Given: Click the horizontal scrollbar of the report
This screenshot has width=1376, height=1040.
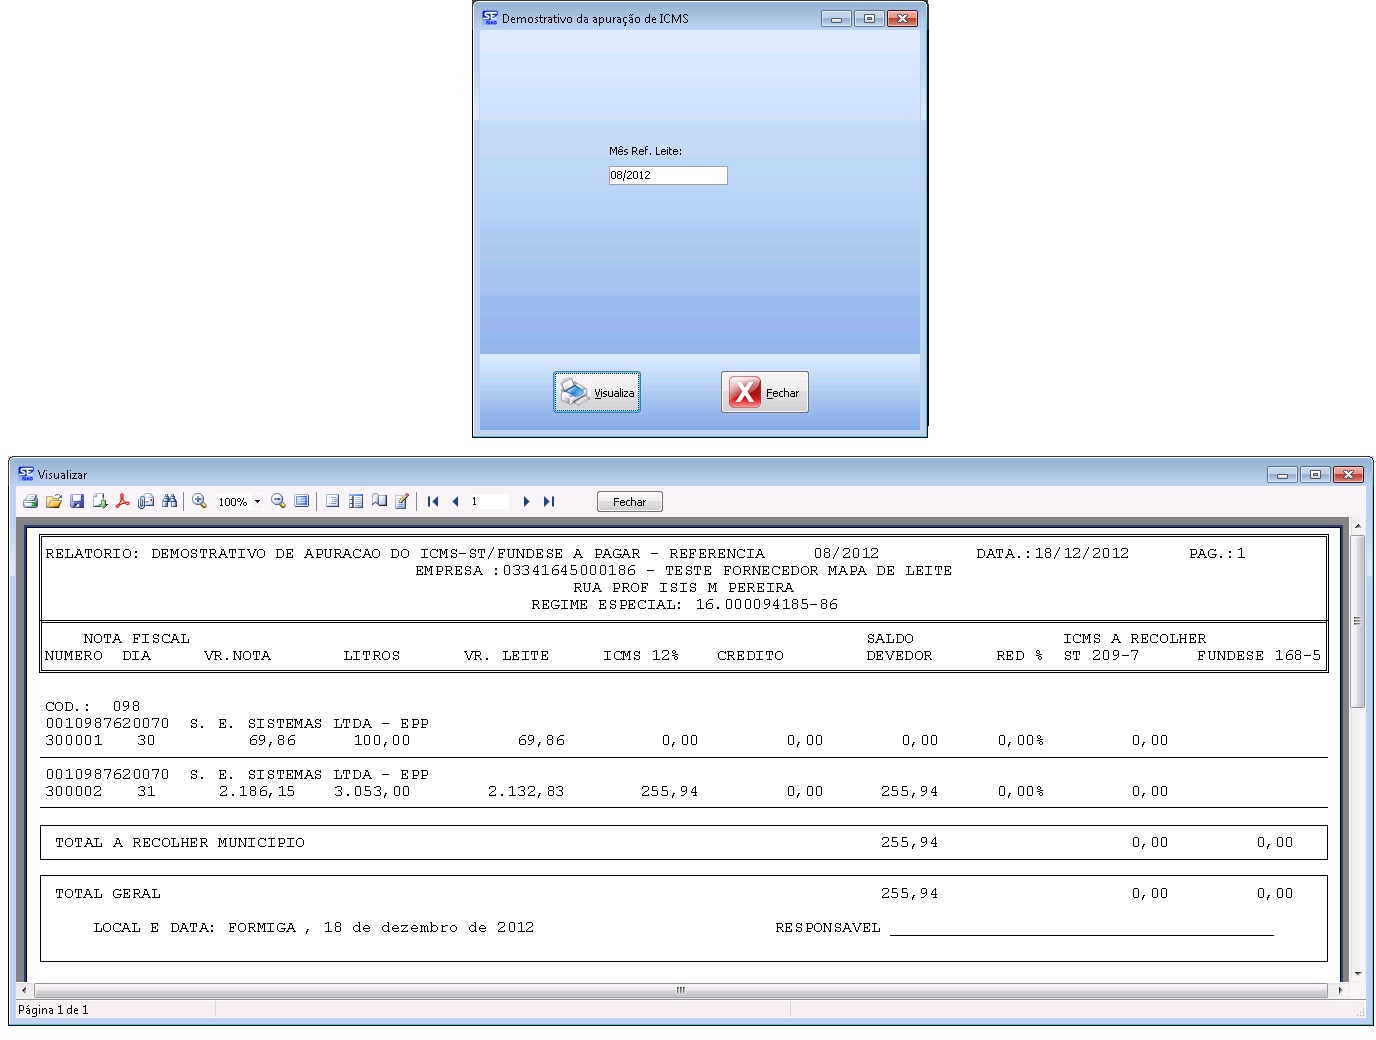Looking at the screenshot, I should tap(680, 990).
